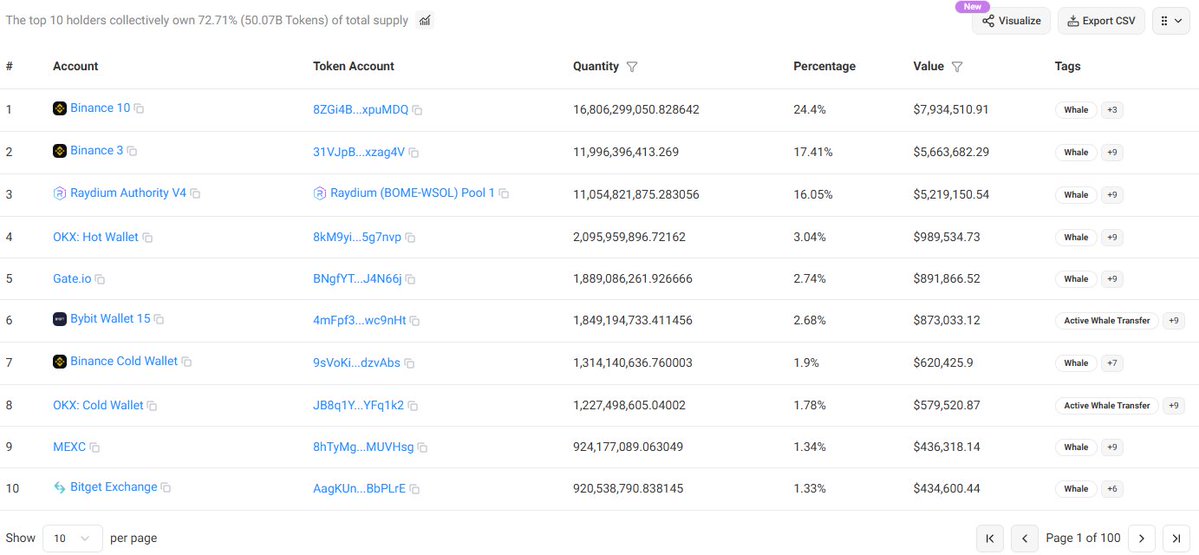Open Raydium (BOME-WSOL) Pool 1 link

pyautogui.click(x=413, y=193)
